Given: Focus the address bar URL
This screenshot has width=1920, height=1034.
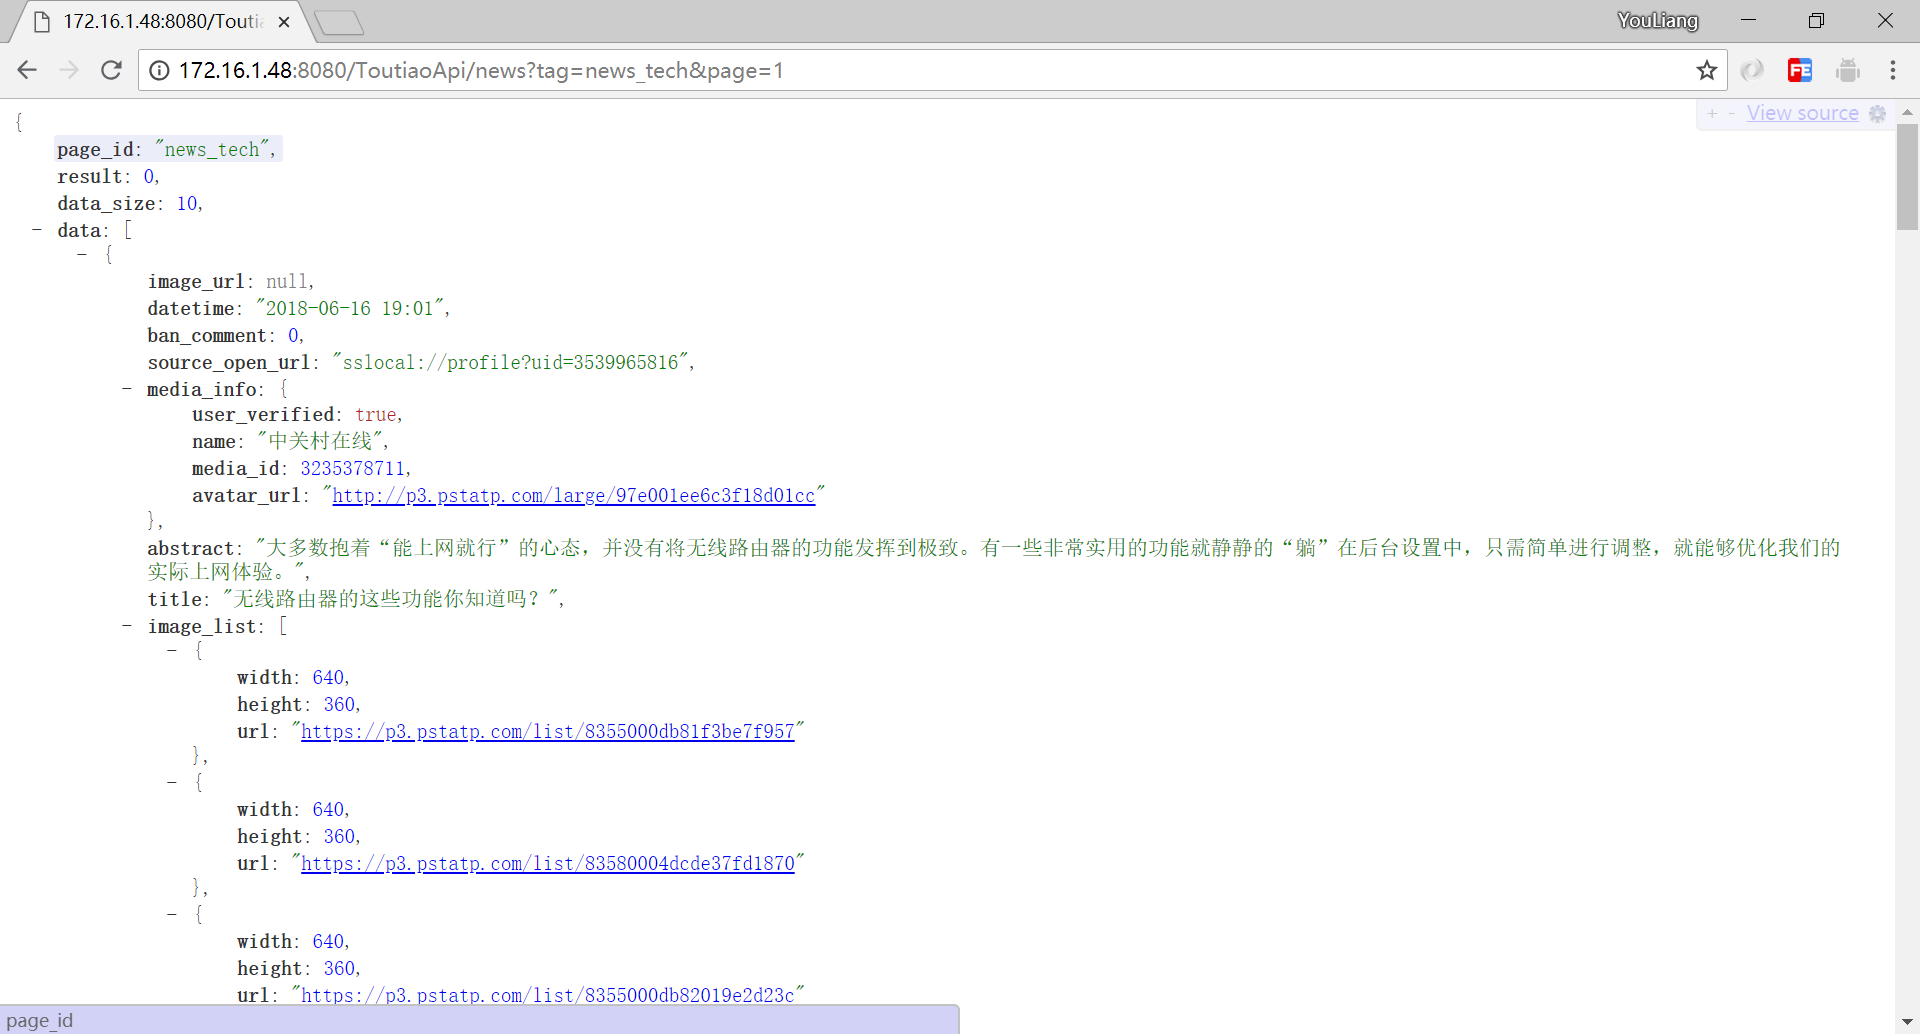Looking at the screenshot, I should (x=930, y=70).
